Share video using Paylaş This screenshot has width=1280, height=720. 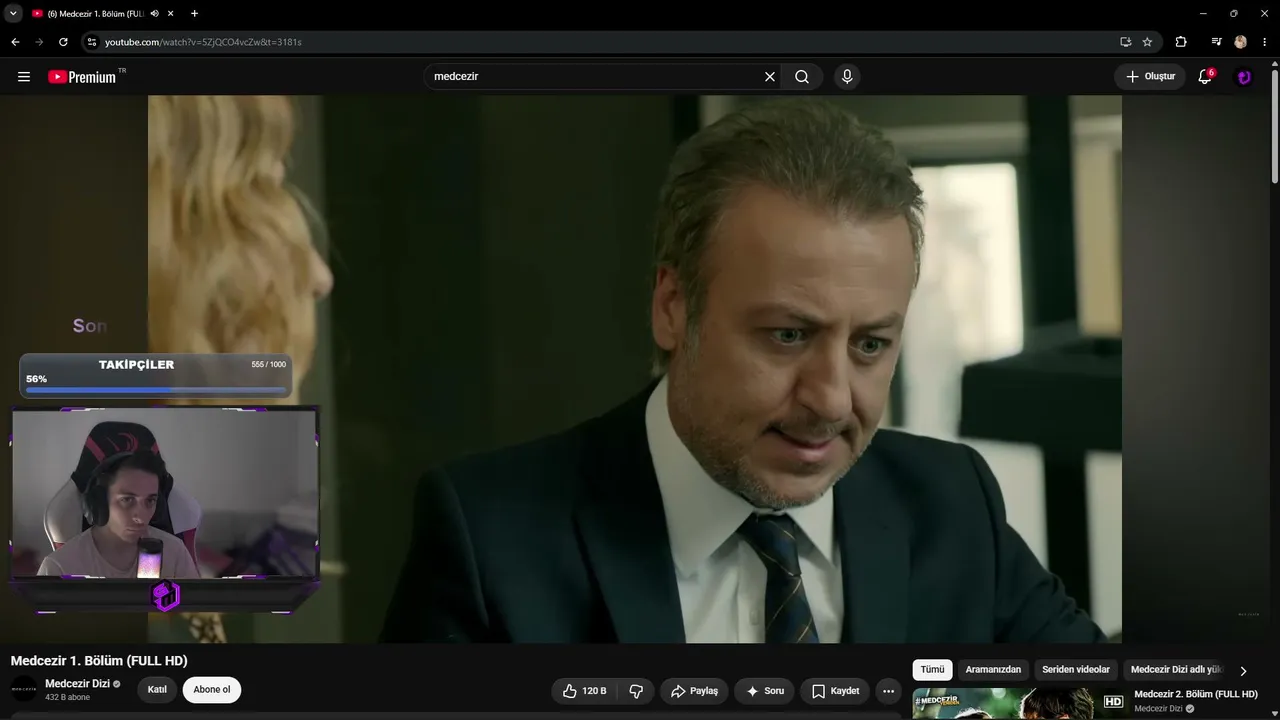694,691
